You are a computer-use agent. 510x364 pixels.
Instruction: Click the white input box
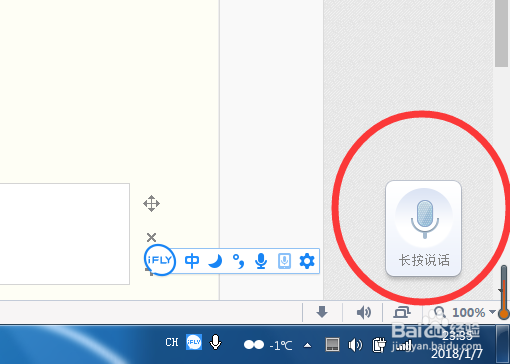point(65,234)
